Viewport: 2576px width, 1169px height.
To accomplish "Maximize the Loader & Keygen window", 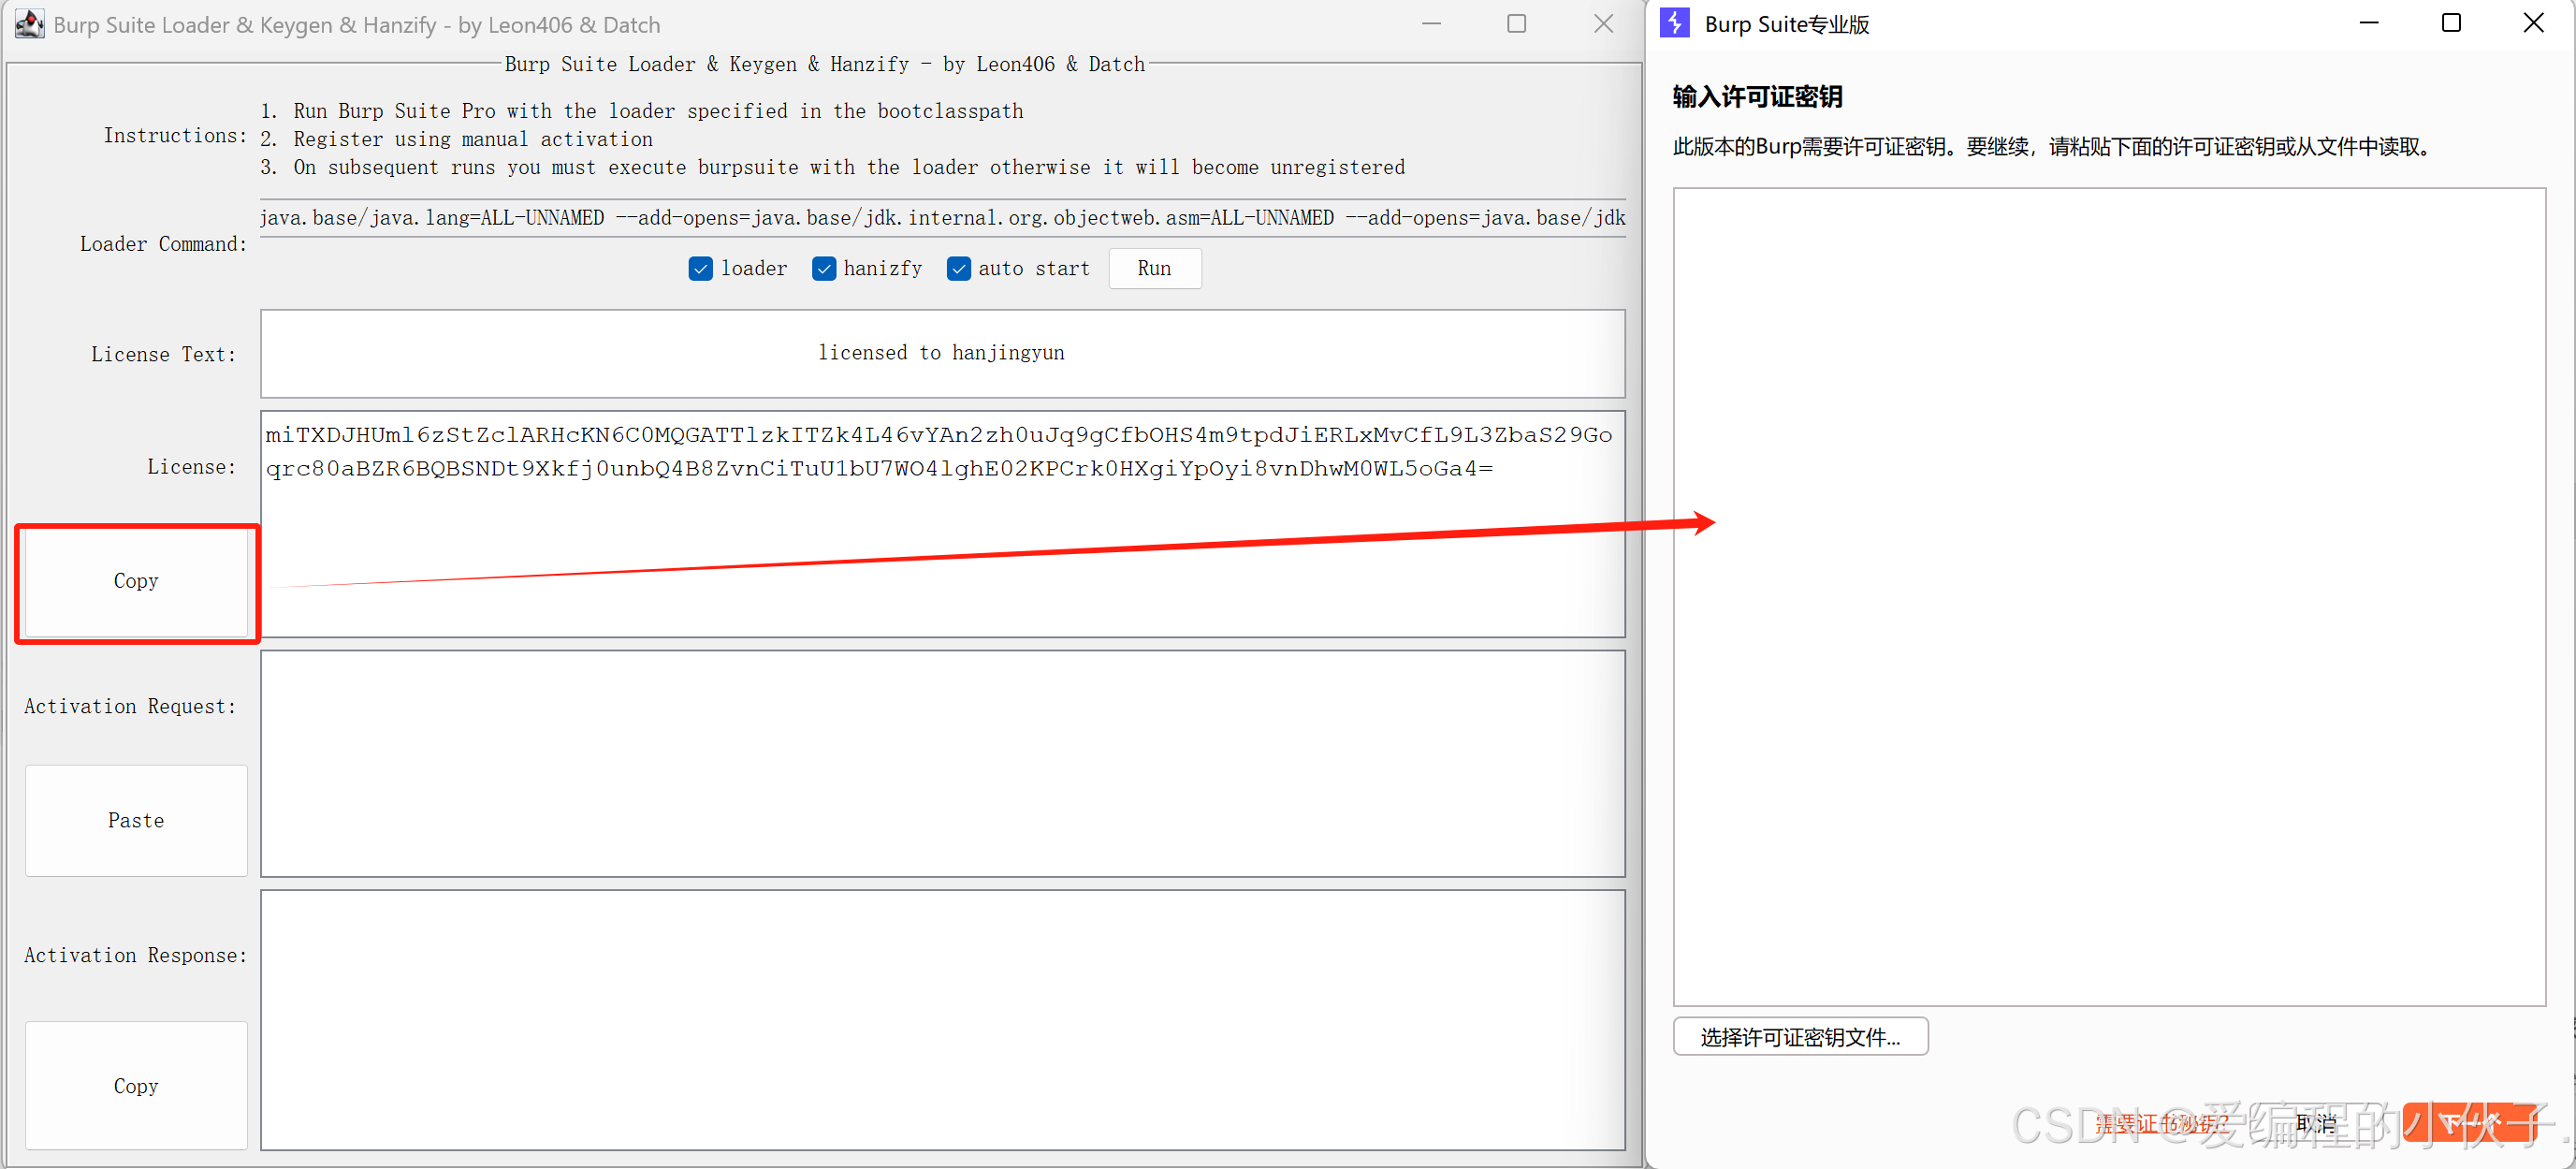I will (x=1516, y=24).
